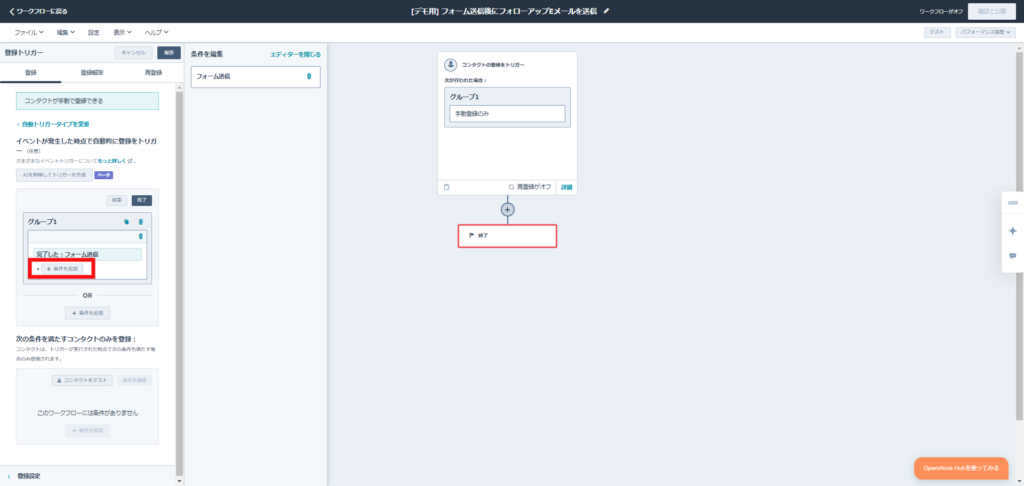Click the 完了 button in trigger box
The width and height of the screenshot is (1024, 486).
[x=142, y=201]
